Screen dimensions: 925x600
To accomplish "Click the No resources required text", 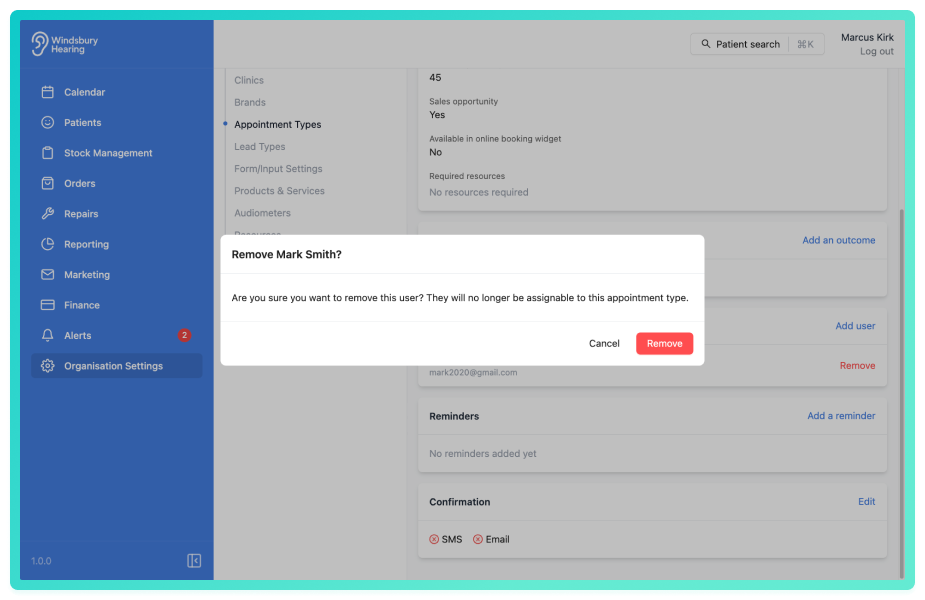I will coord(478,192).
